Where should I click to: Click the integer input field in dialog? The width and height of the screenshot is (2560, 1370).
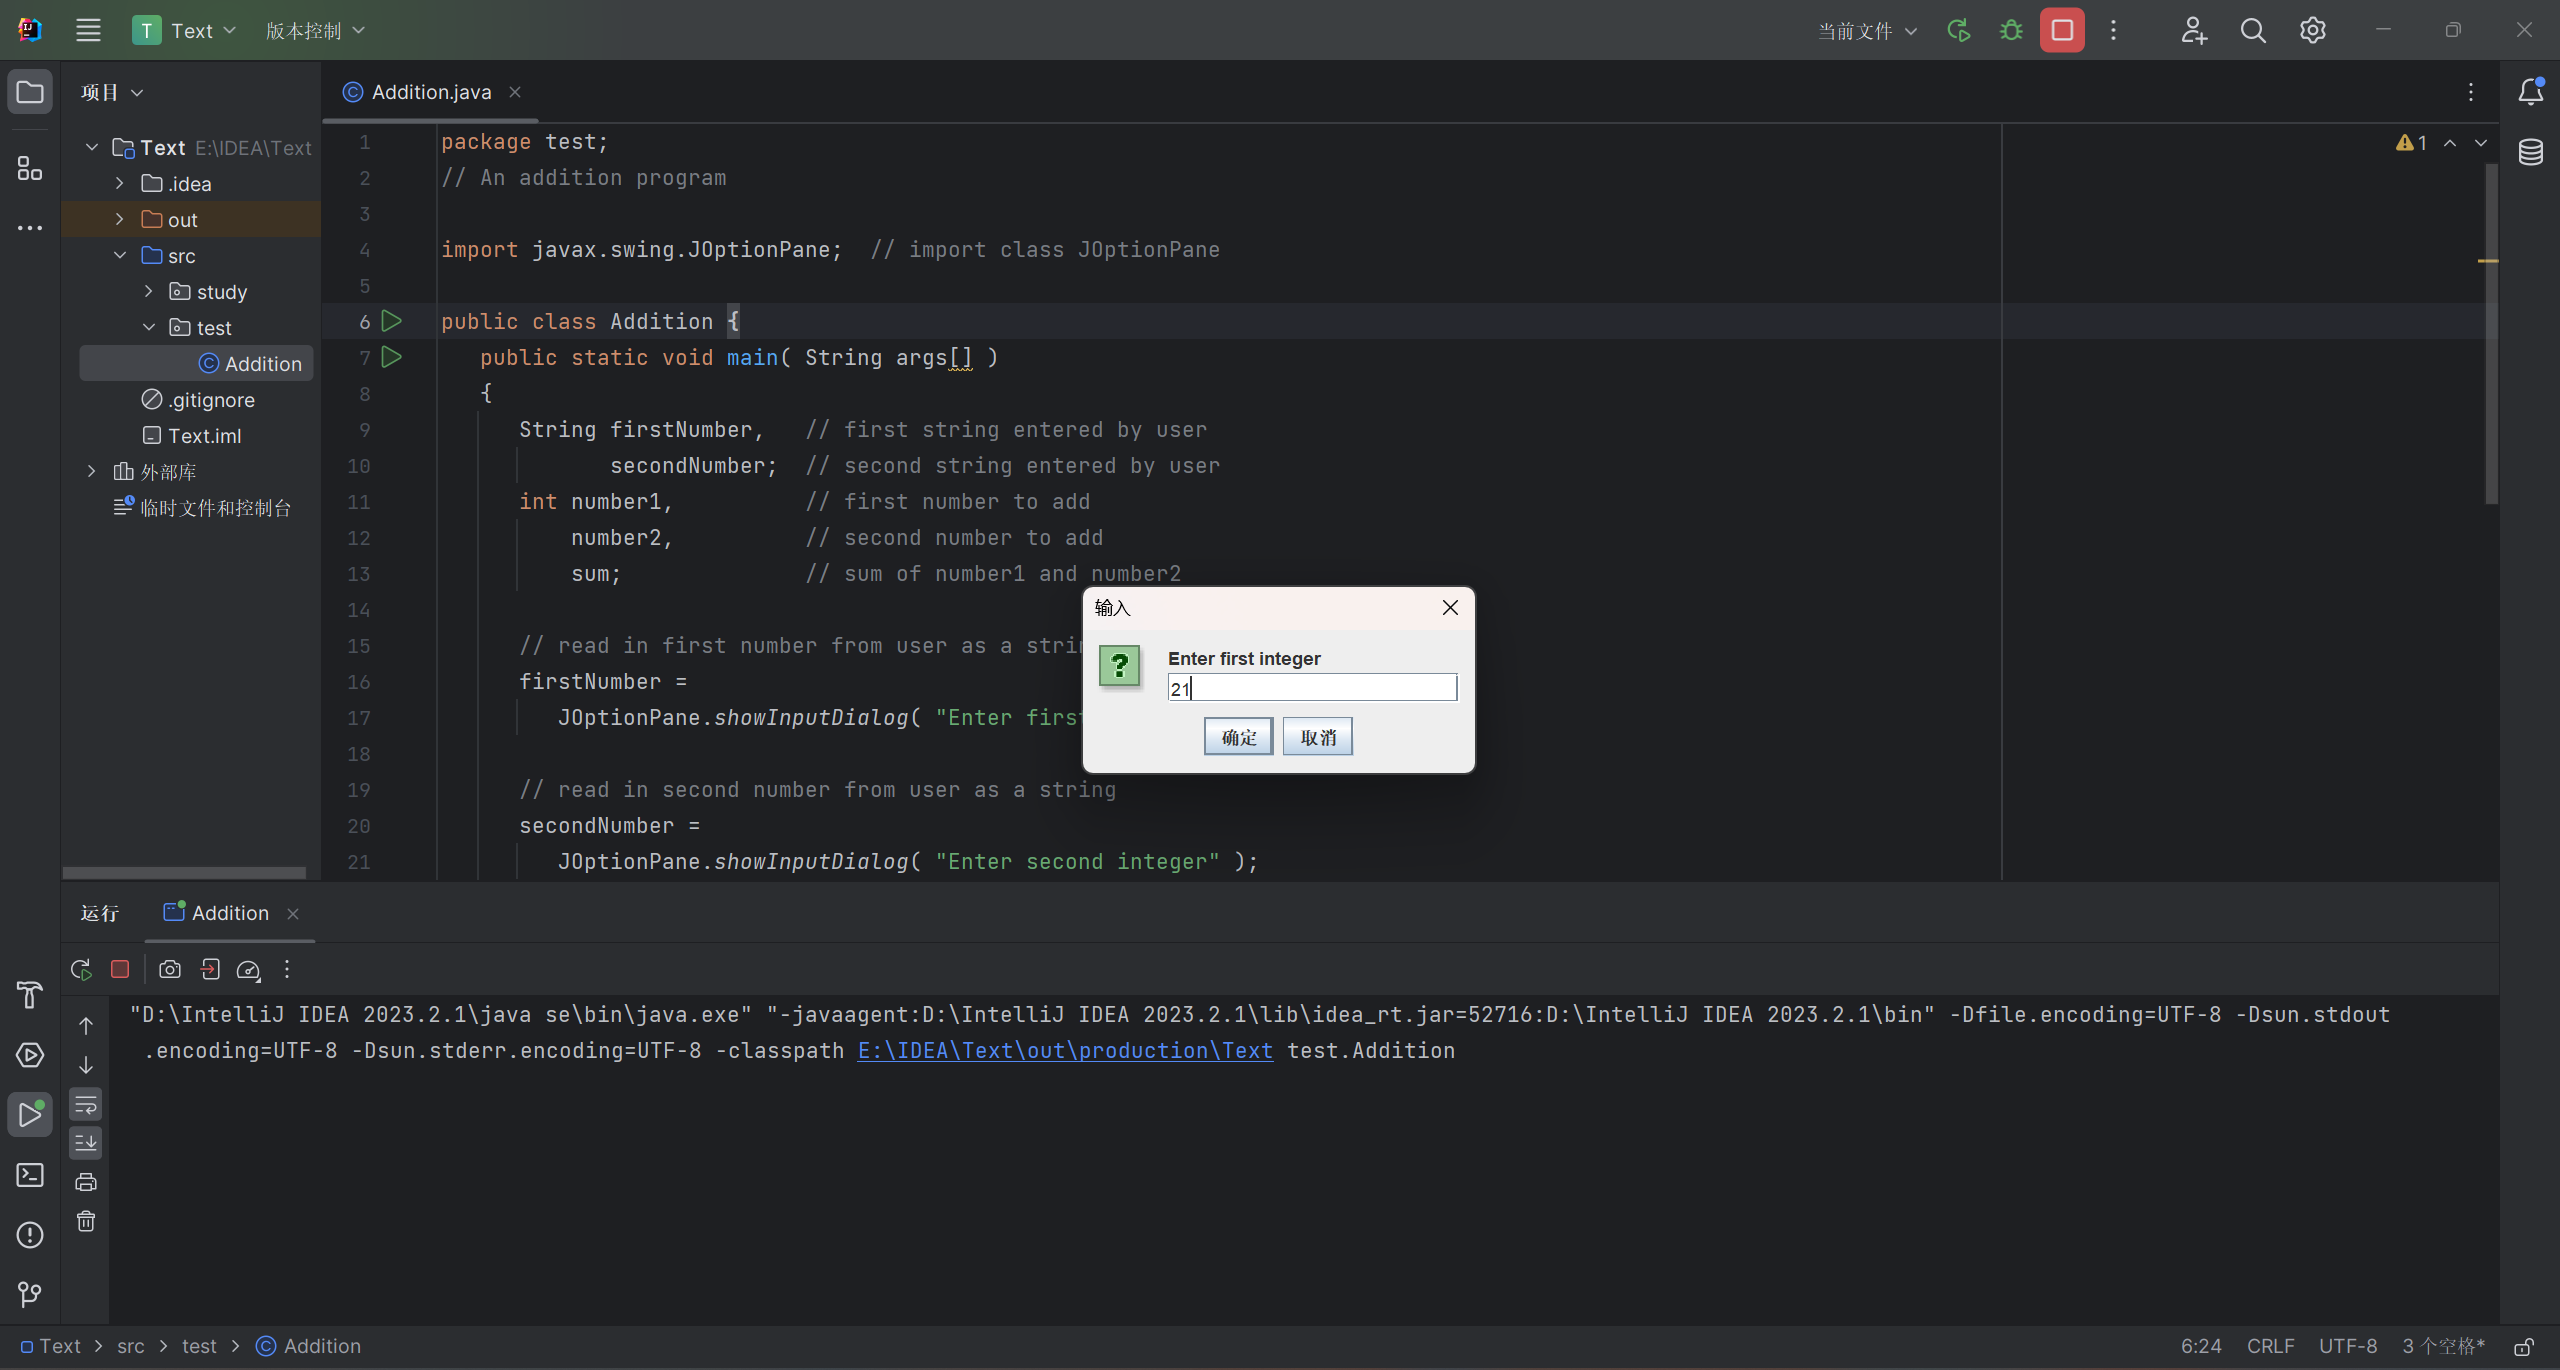click(x=1312, y=688)
